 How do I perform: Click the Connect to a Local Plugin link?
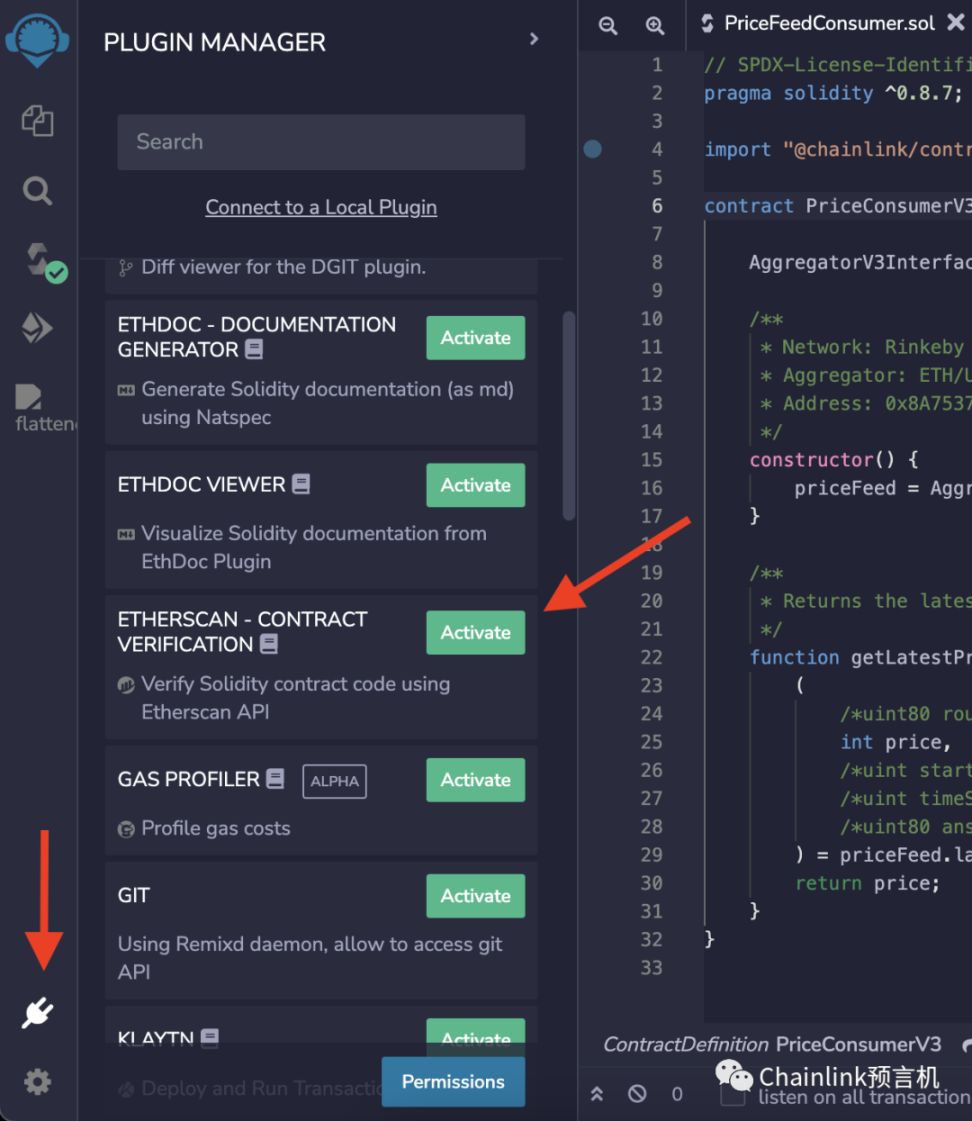click(321, 207)
